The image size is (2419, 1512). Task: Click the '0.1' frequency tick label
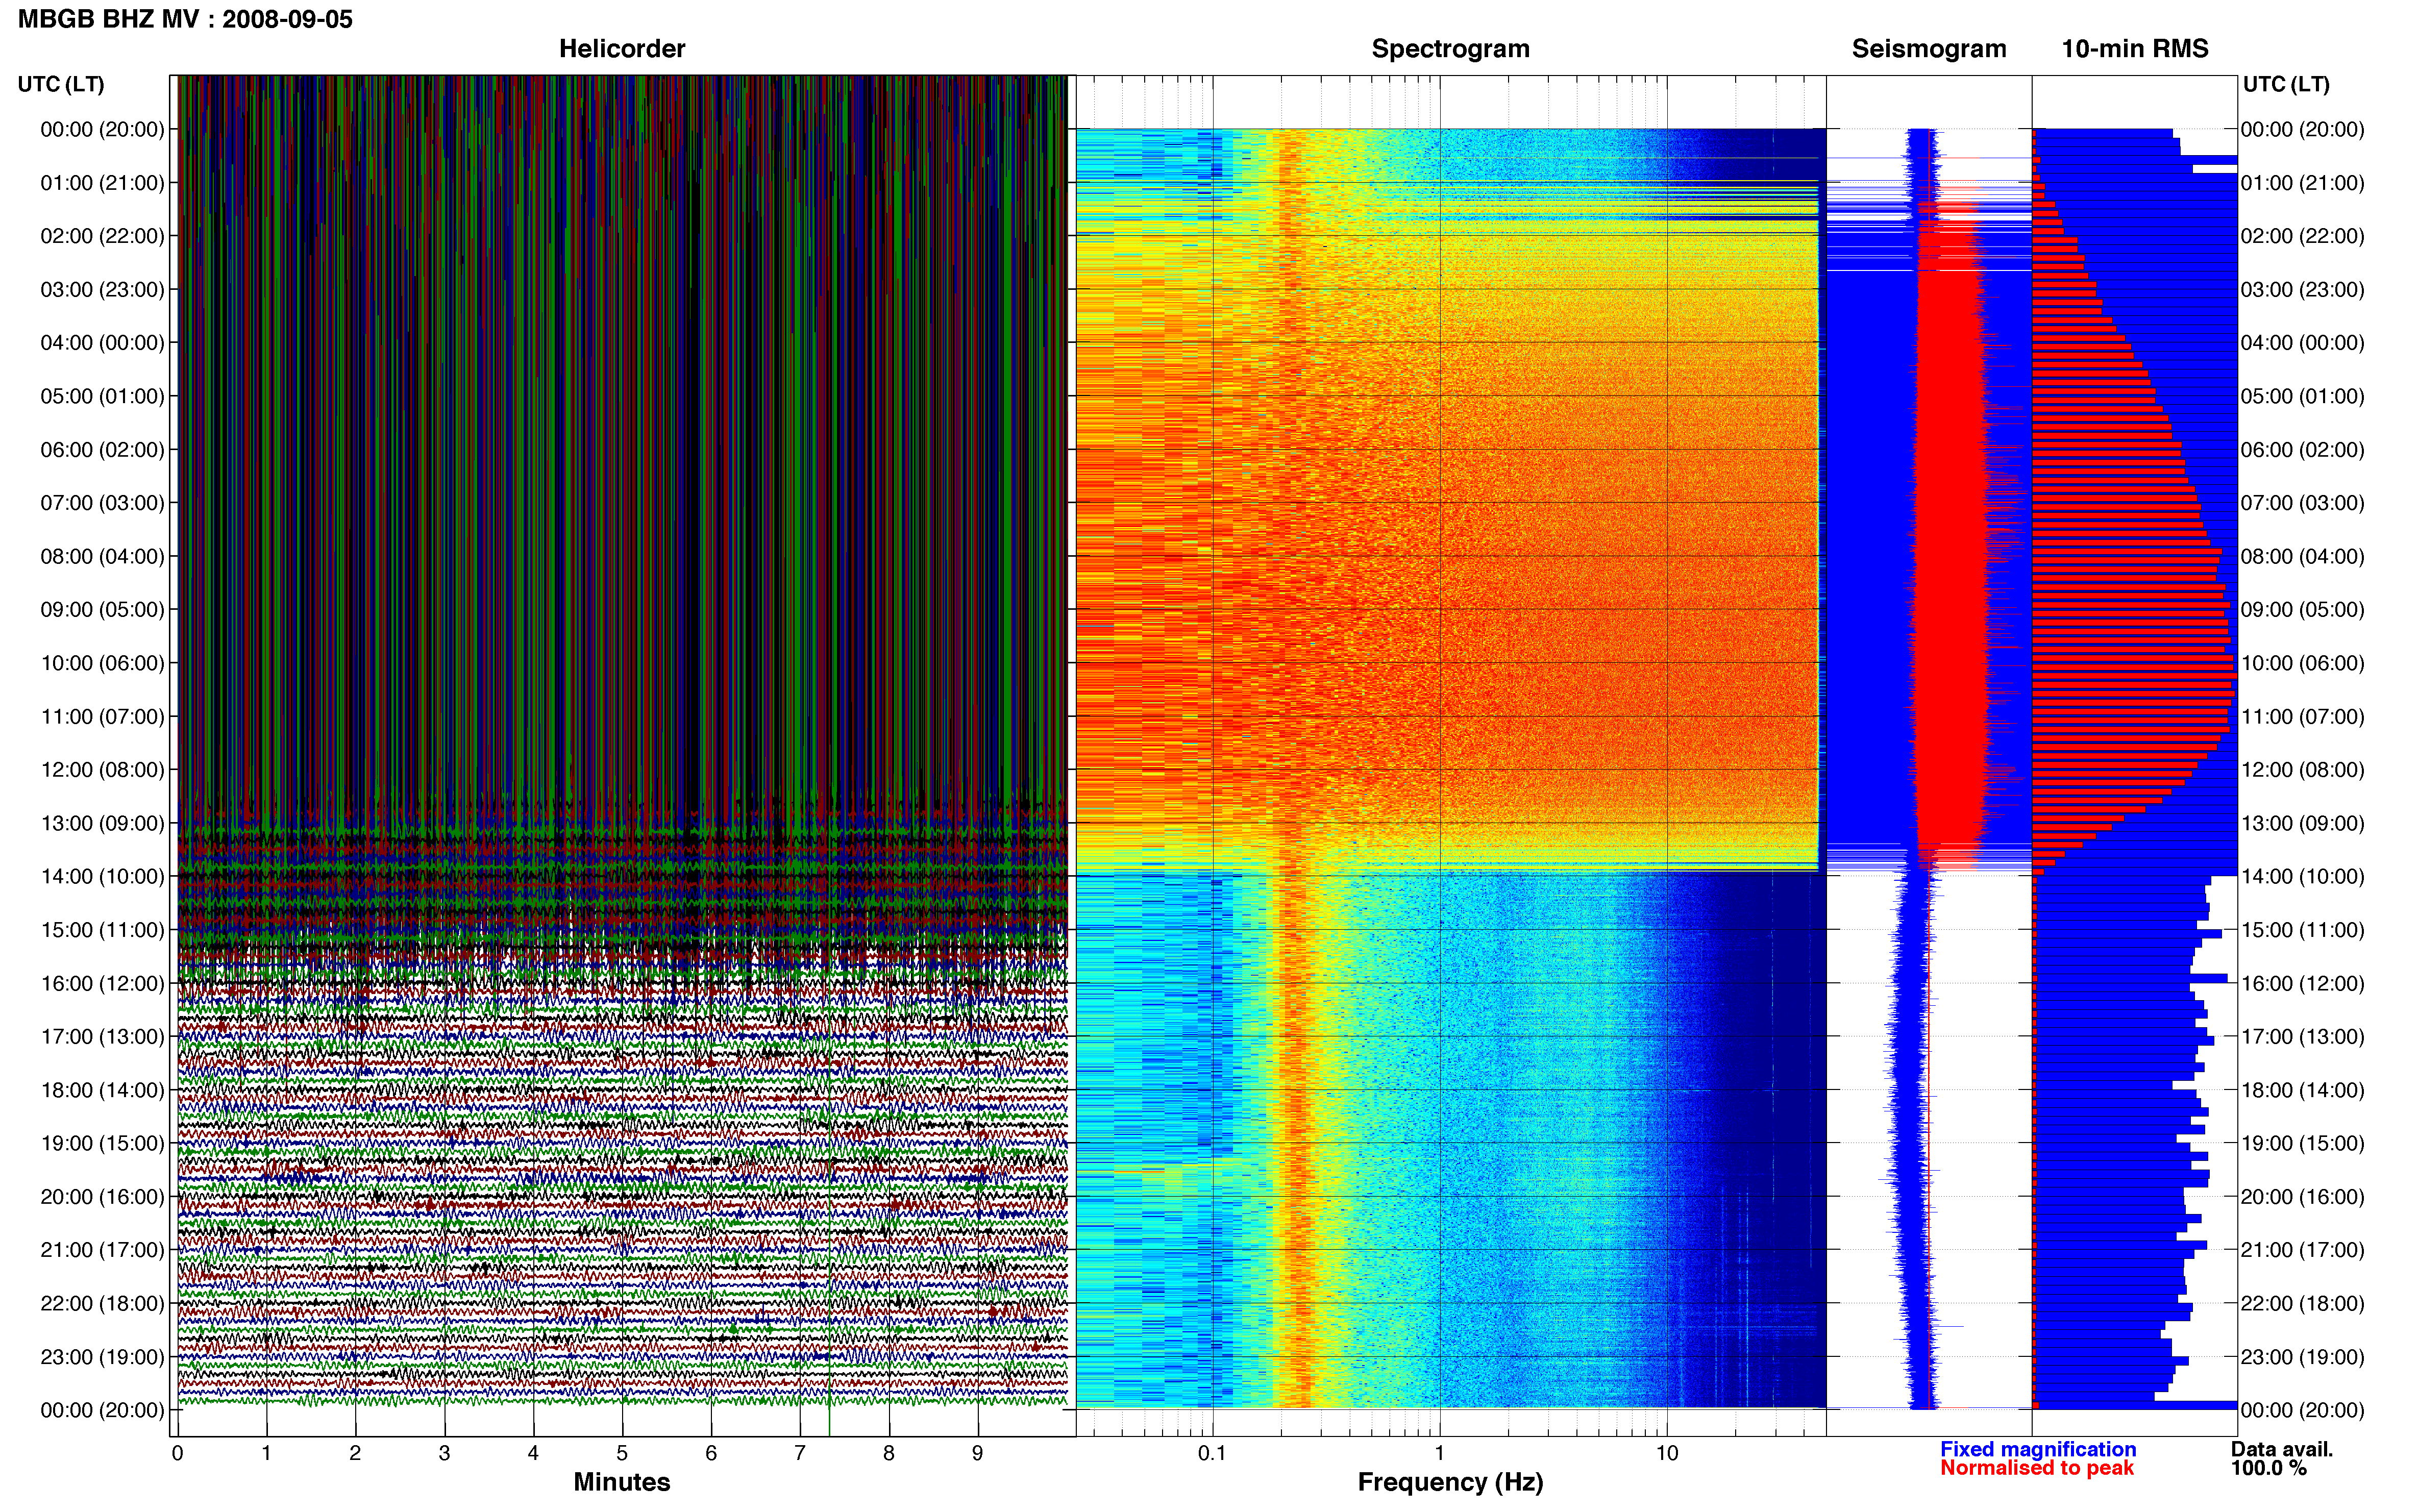1212,1453
